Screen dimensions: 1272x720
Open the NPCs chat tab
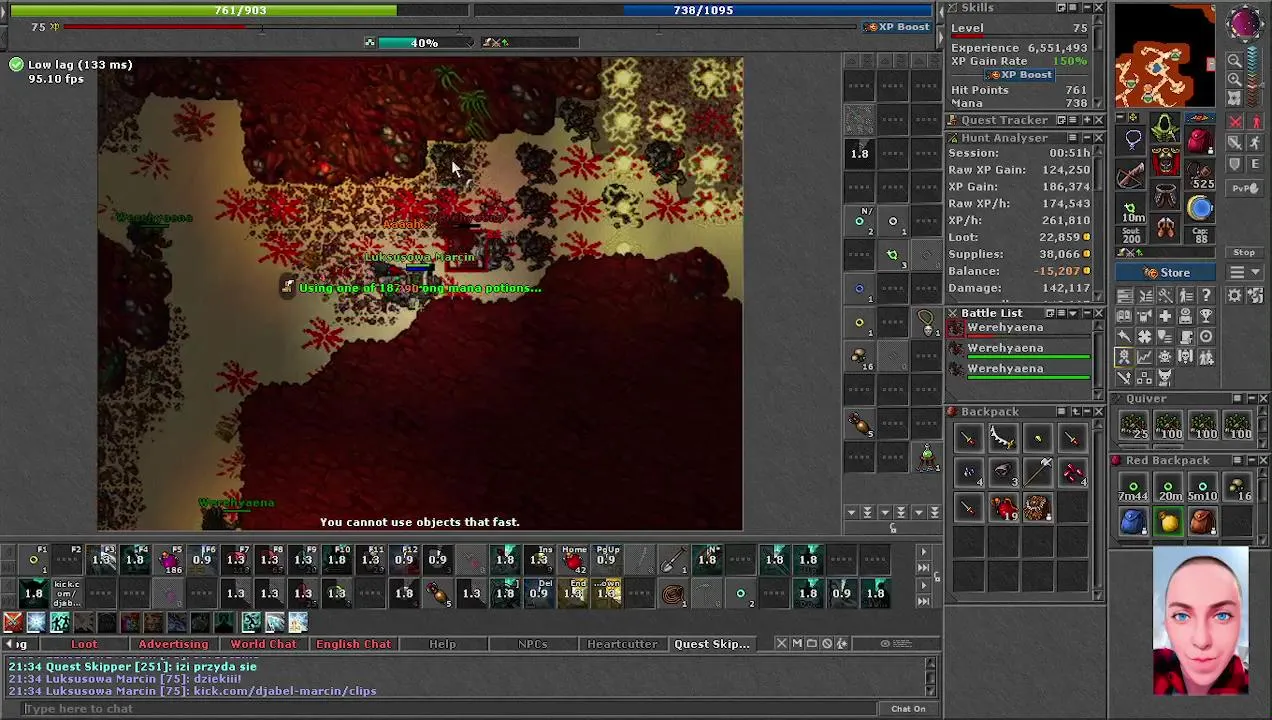coord(532,644)
